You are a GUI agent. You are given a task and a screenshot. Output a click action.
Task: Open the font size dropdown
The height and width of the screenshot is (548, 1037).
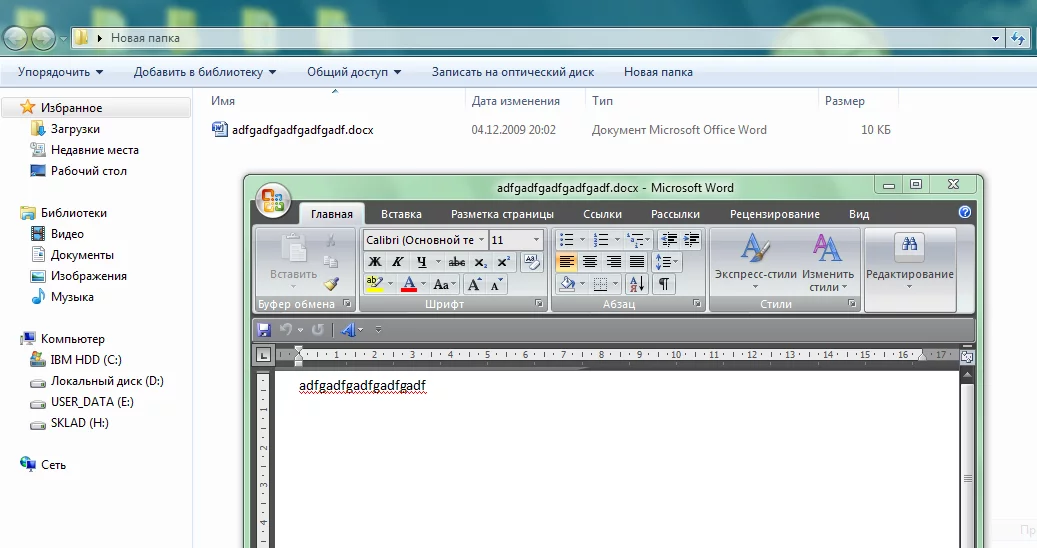[537, 240]
